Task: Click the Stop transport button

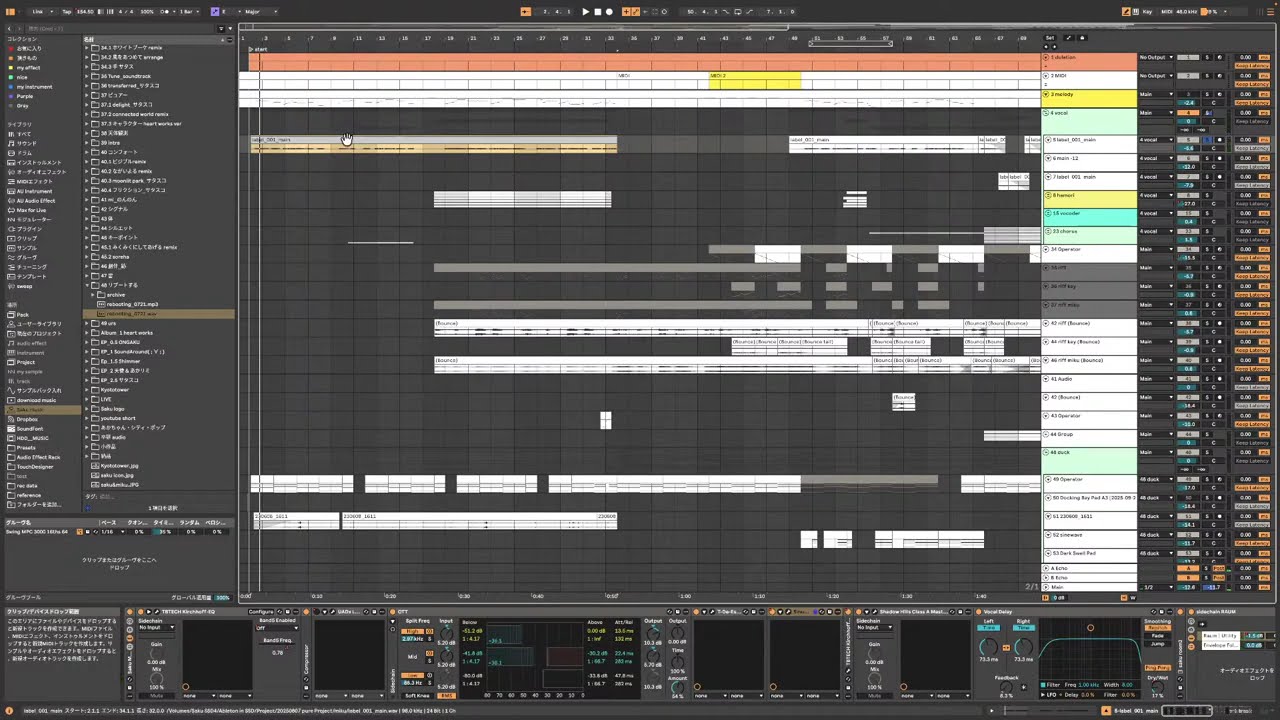Action: click(598, 12)
